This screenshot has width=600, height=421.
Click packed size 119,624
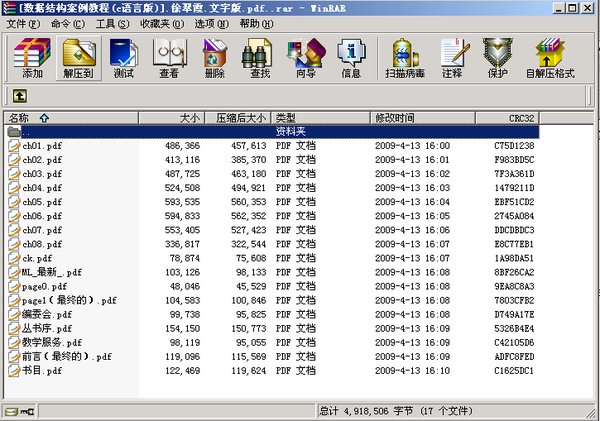(x=248, y=371)
